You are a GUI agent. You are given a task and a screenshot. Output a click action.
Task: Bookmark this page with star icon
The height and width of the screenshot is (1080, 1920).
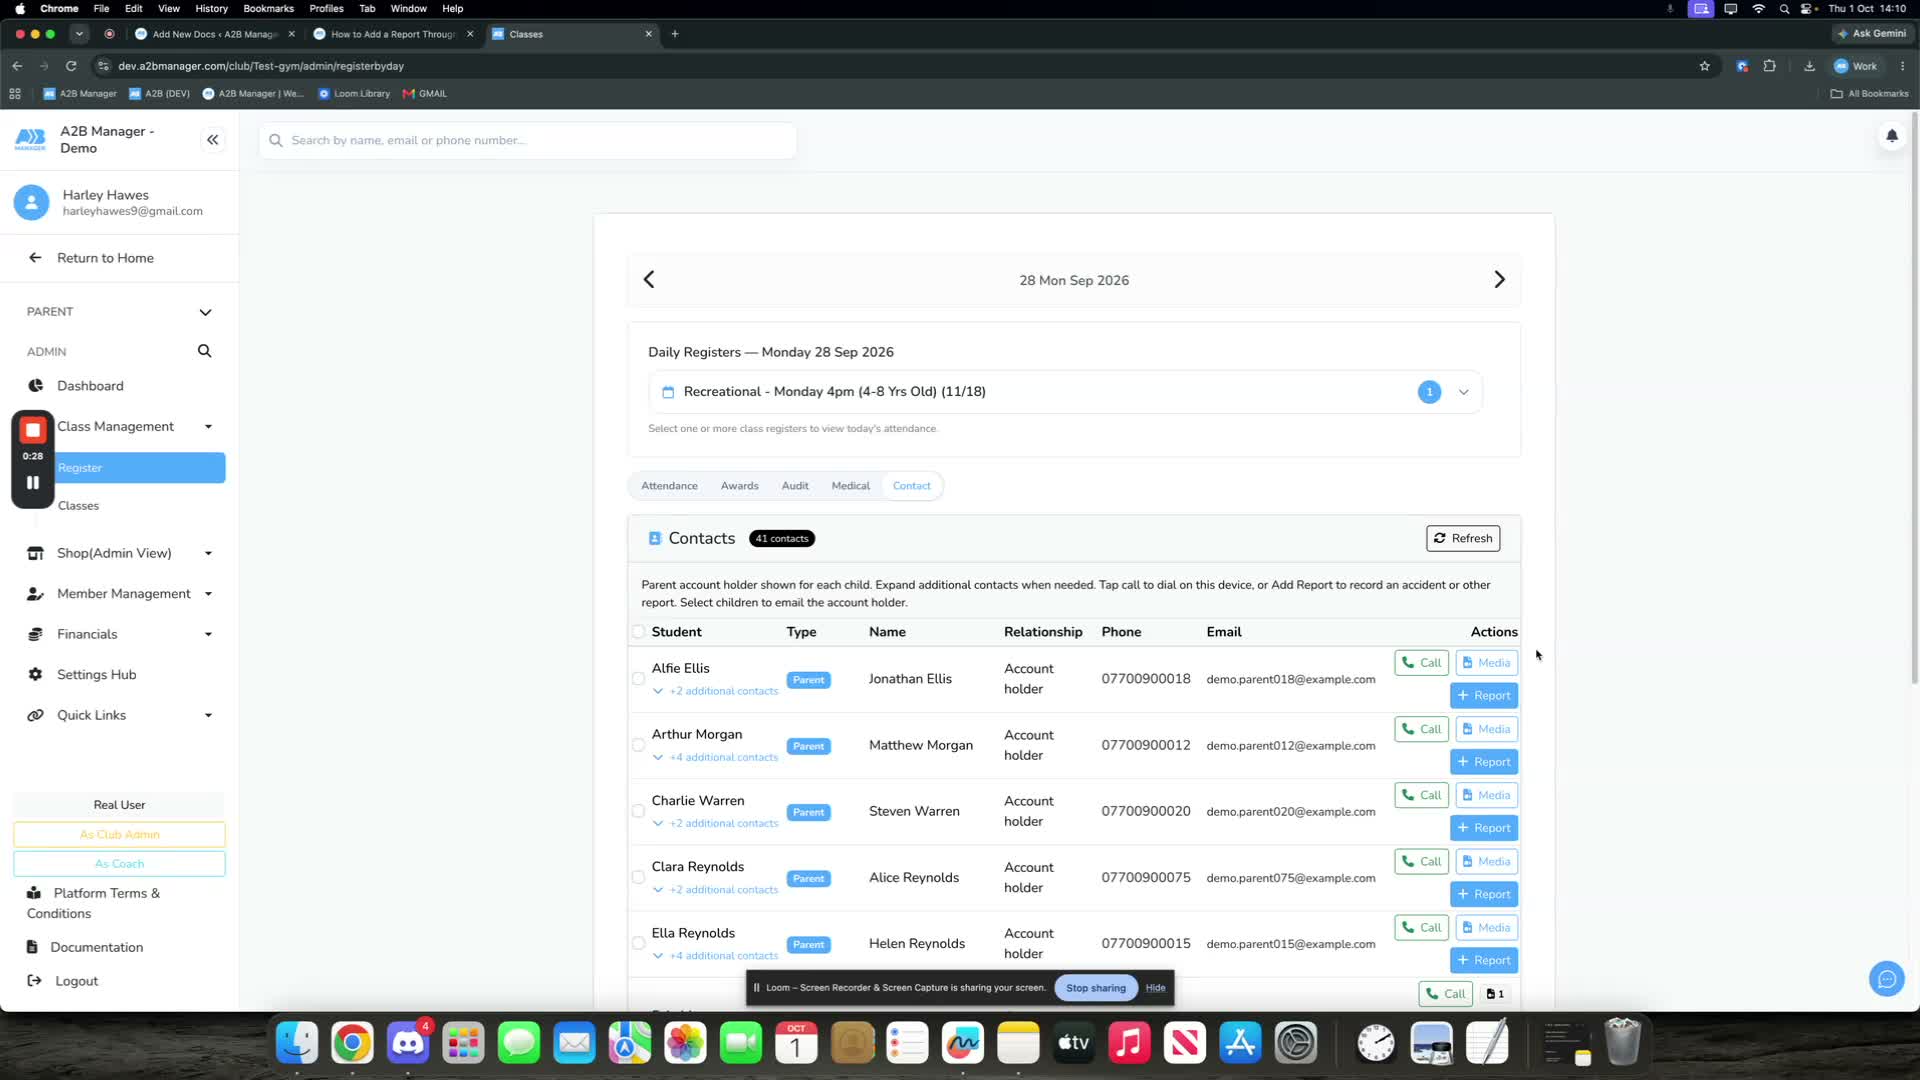pyautogui.click(x=1704, y=66)
